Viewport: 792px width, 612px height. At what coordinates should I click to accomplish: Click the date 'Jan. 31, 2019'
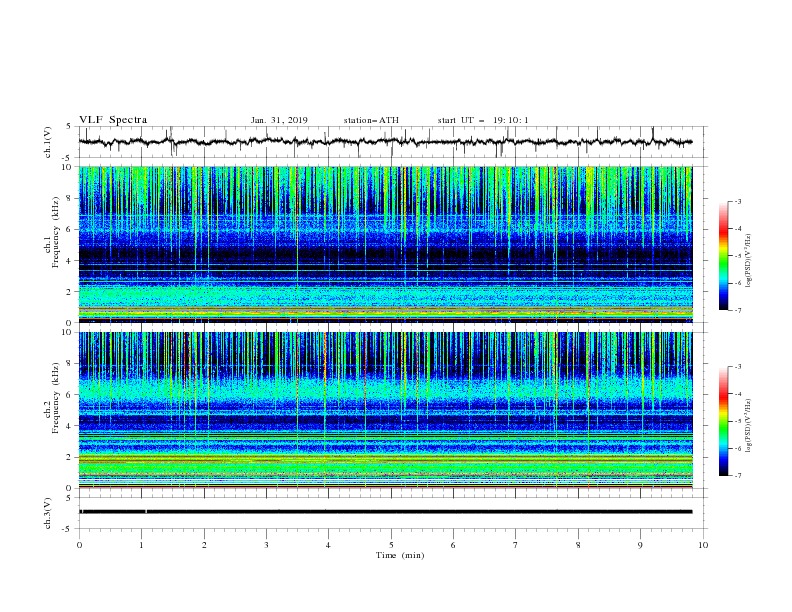(x=279, y=120)
